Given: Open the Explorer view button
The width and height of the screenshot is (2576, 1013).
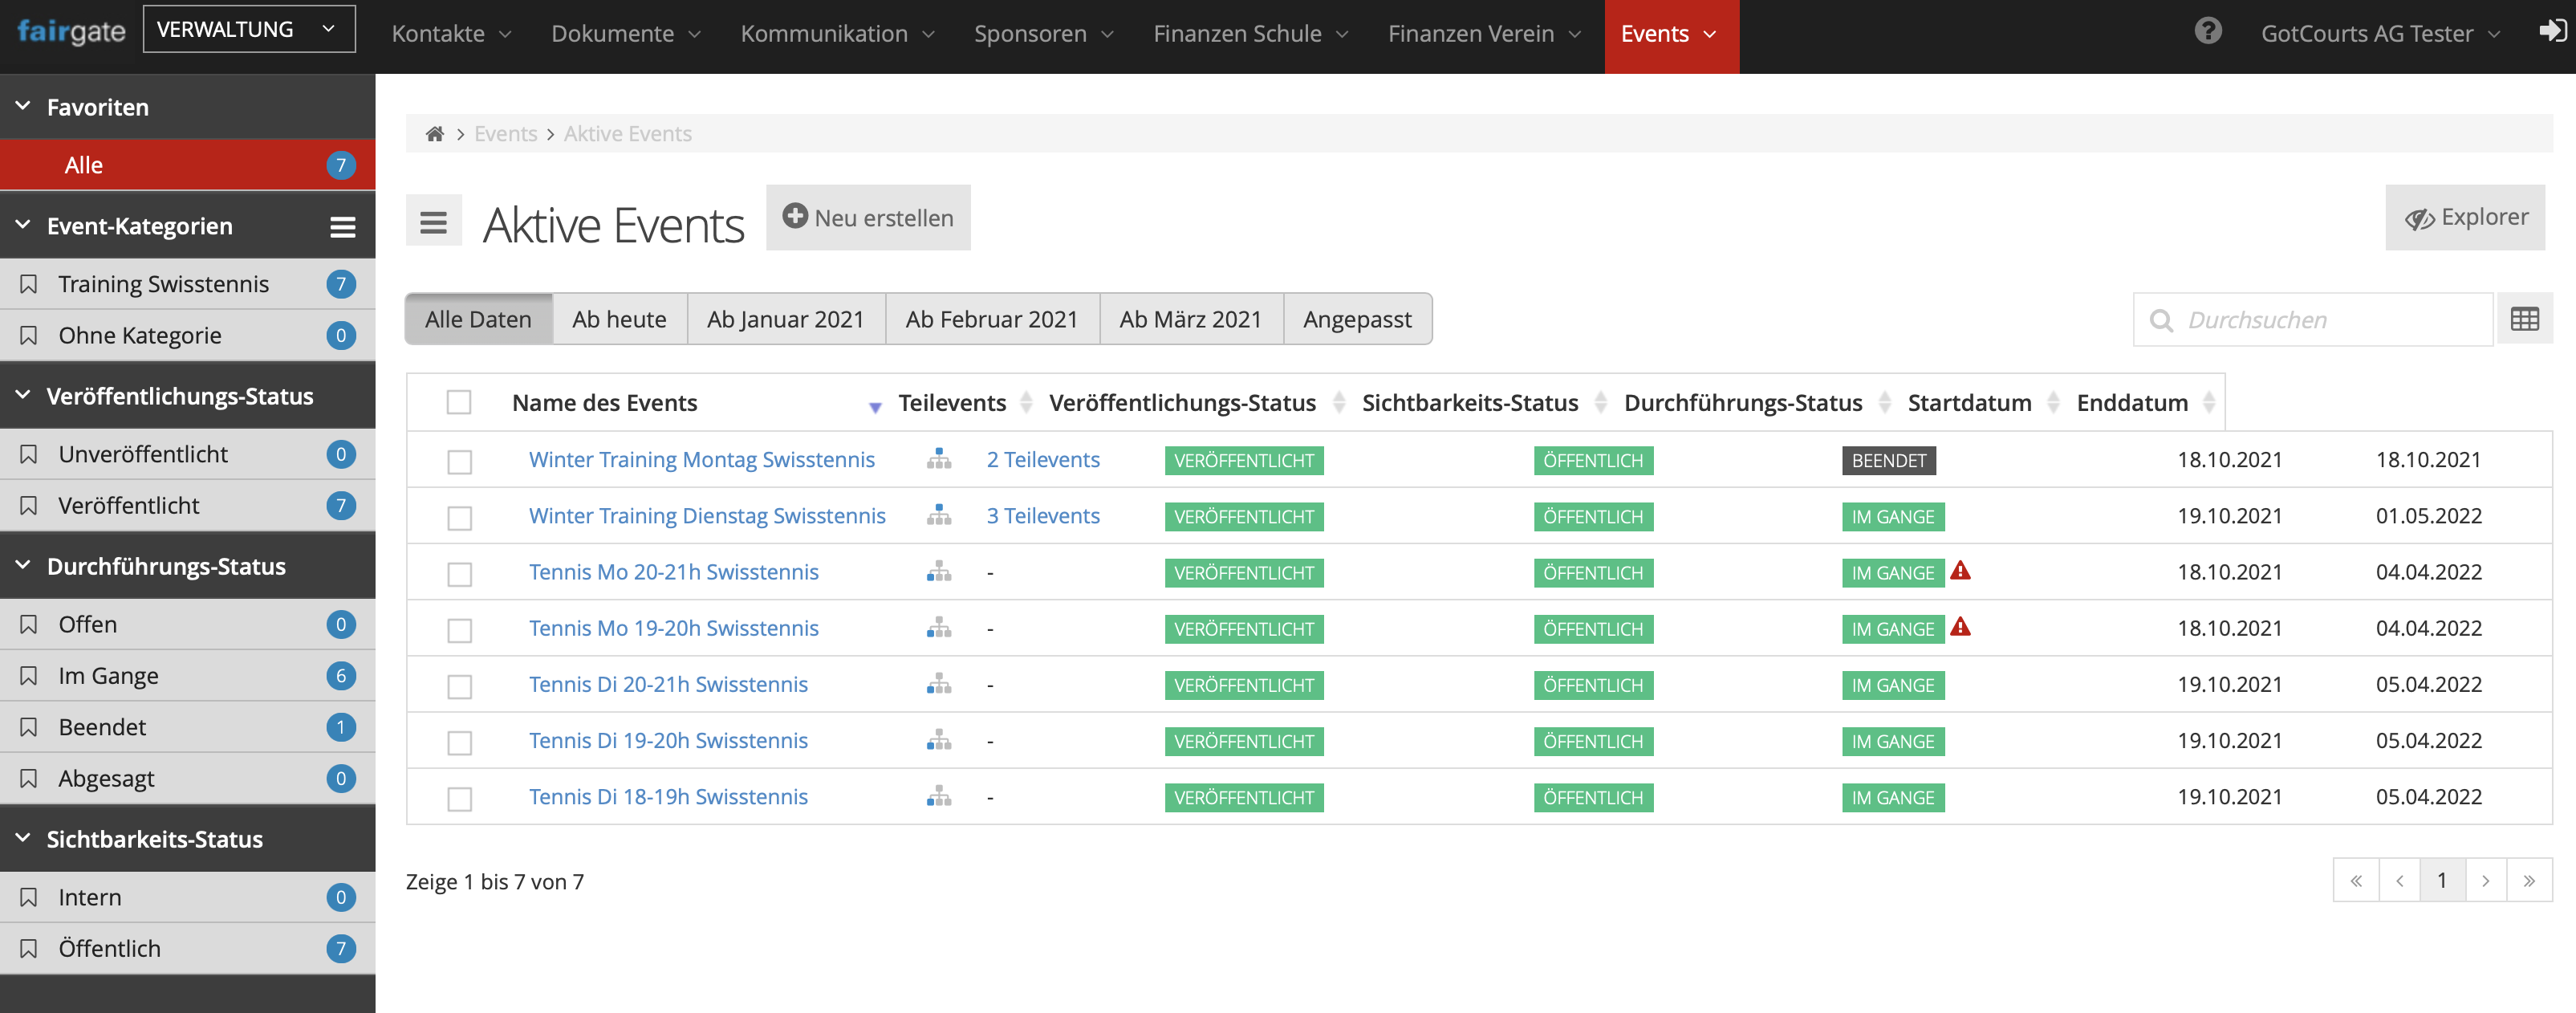Looking at the screenshot, I should click(2465, 217).
